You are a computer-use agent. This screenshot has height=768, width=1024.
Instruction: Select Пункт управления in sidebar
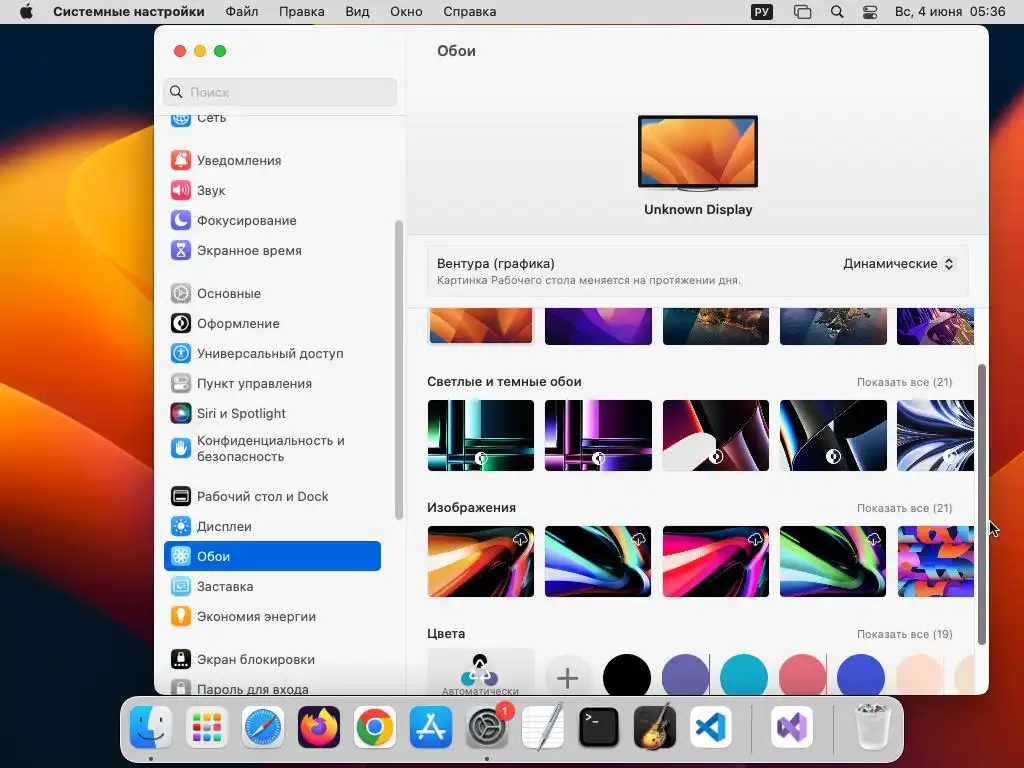(272, 384)
